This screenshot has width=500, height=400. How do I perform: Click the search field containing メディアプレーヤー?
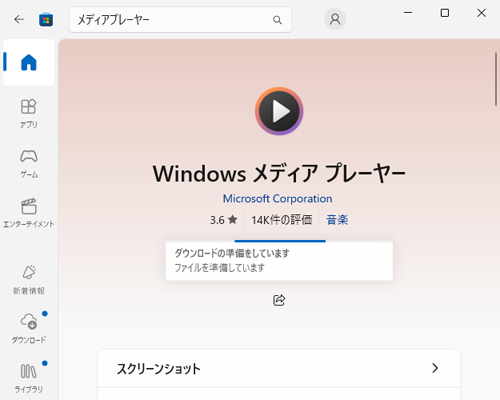tap(180, 20)
